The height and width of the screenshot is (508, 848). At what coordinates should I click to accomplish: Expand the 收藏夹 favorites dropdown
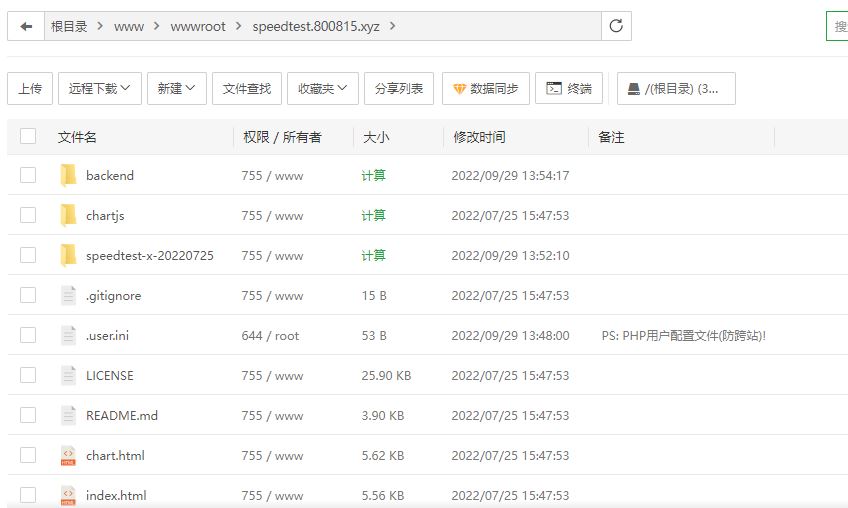[323, 89]
